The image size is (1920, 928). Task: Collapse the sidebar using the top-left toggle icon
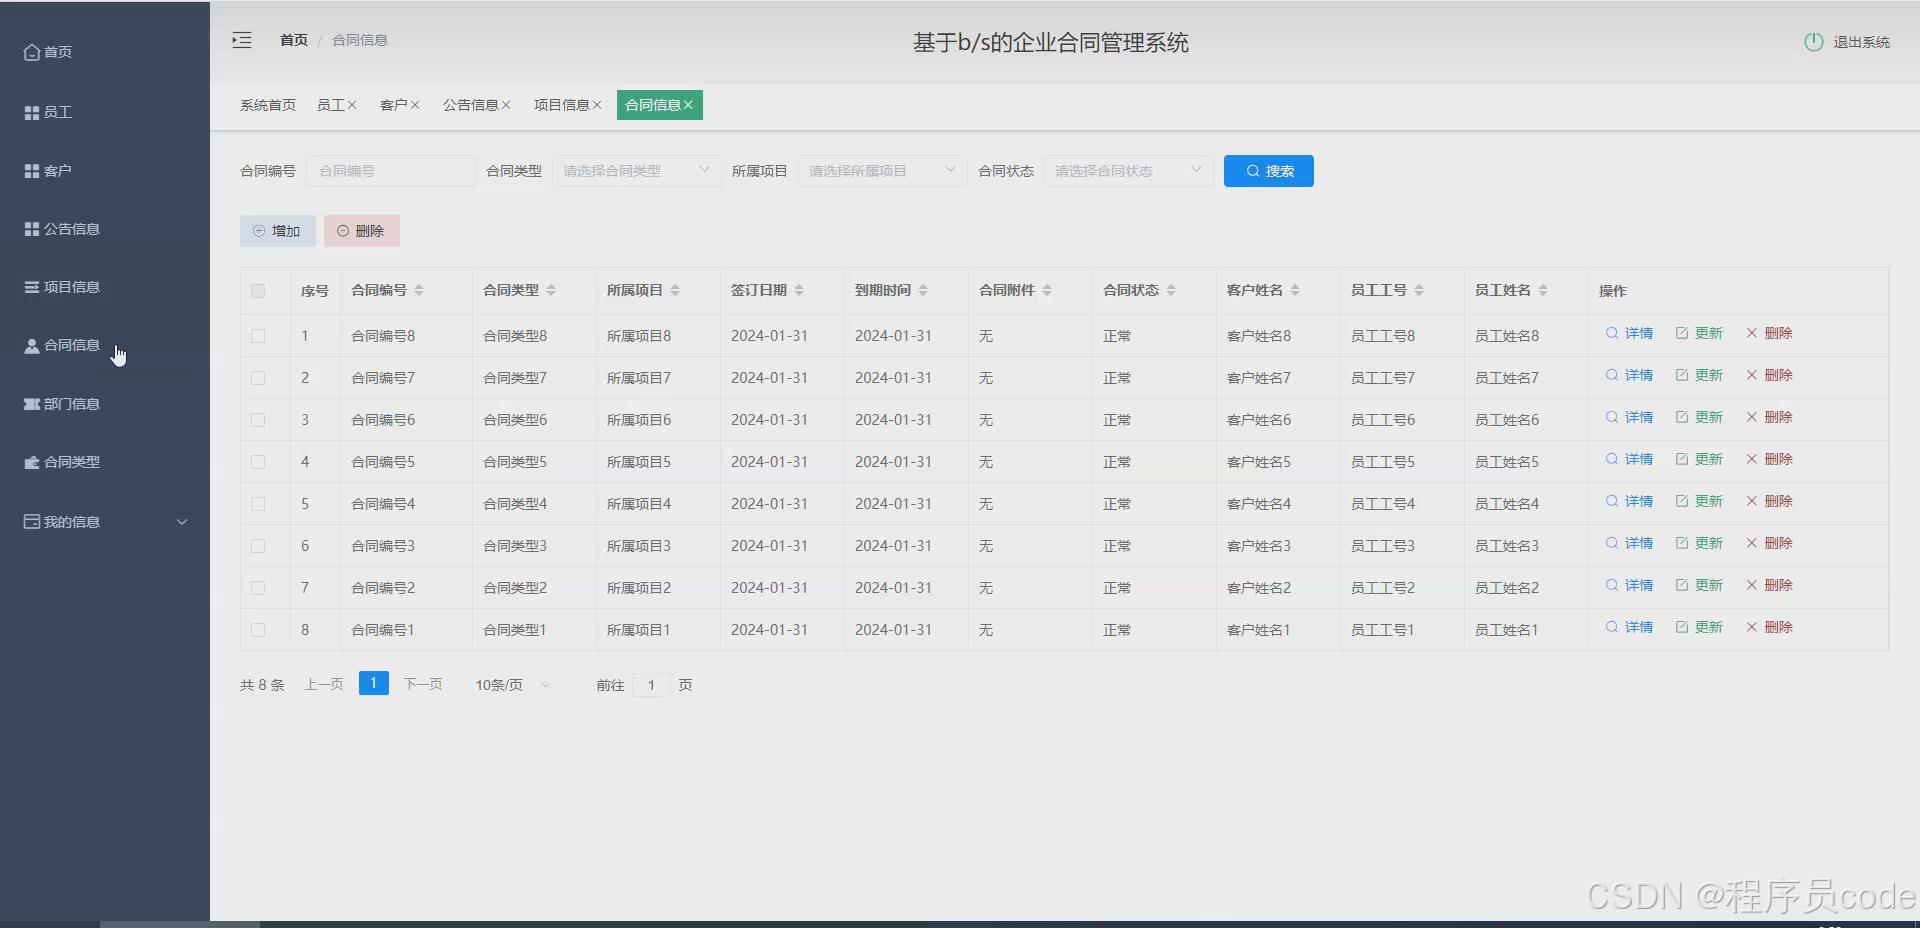241,40
